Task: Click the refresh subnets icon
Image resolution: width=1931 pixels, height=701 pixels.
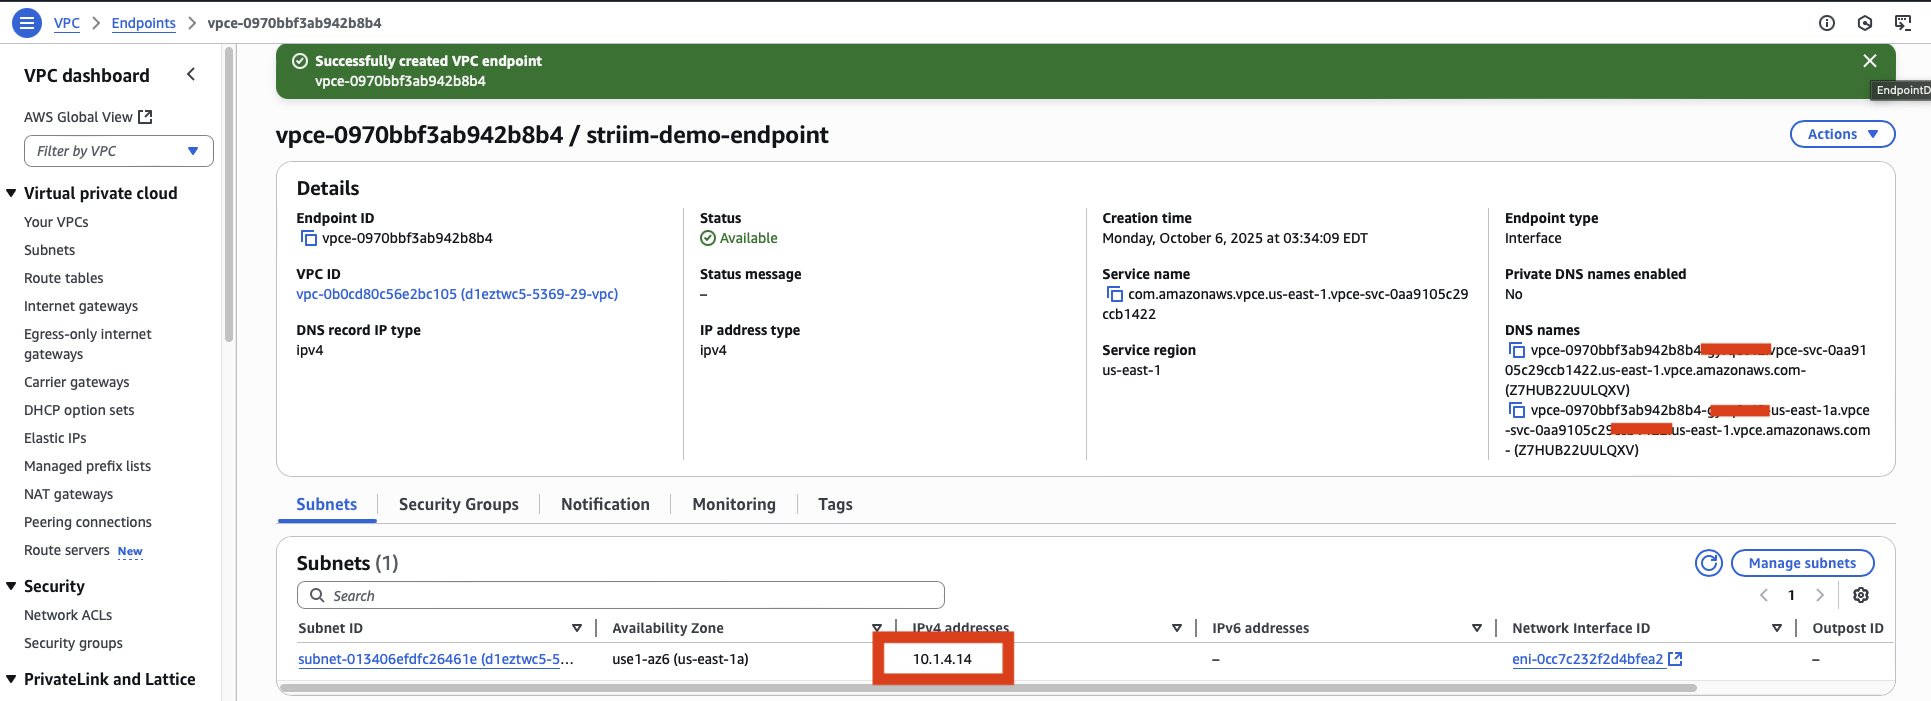Action: tap(1708, 564)
